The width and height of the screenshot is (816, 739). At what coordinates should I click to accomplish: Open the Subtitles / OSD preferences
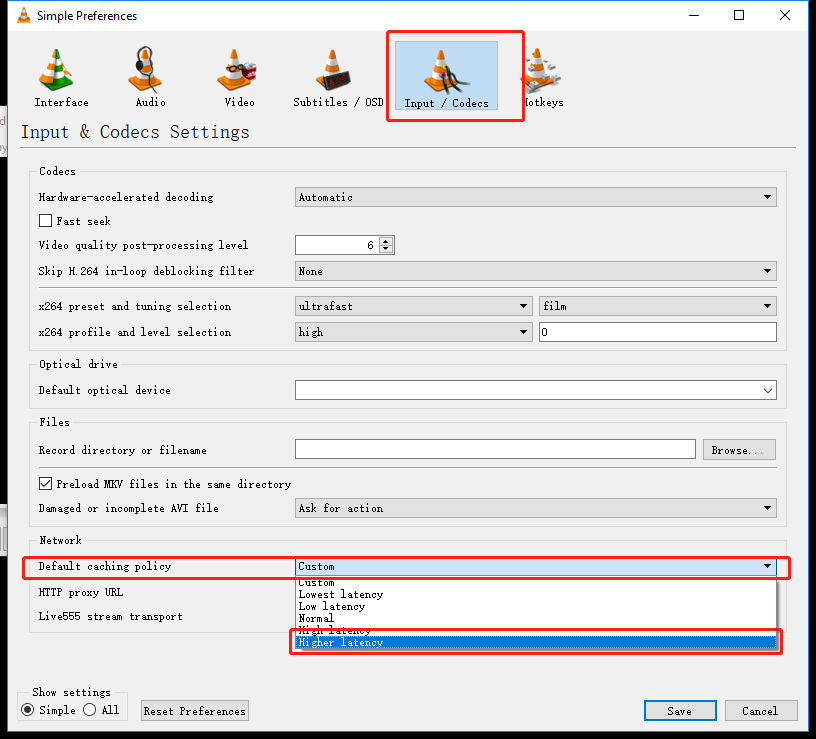[x=338, y=77]
